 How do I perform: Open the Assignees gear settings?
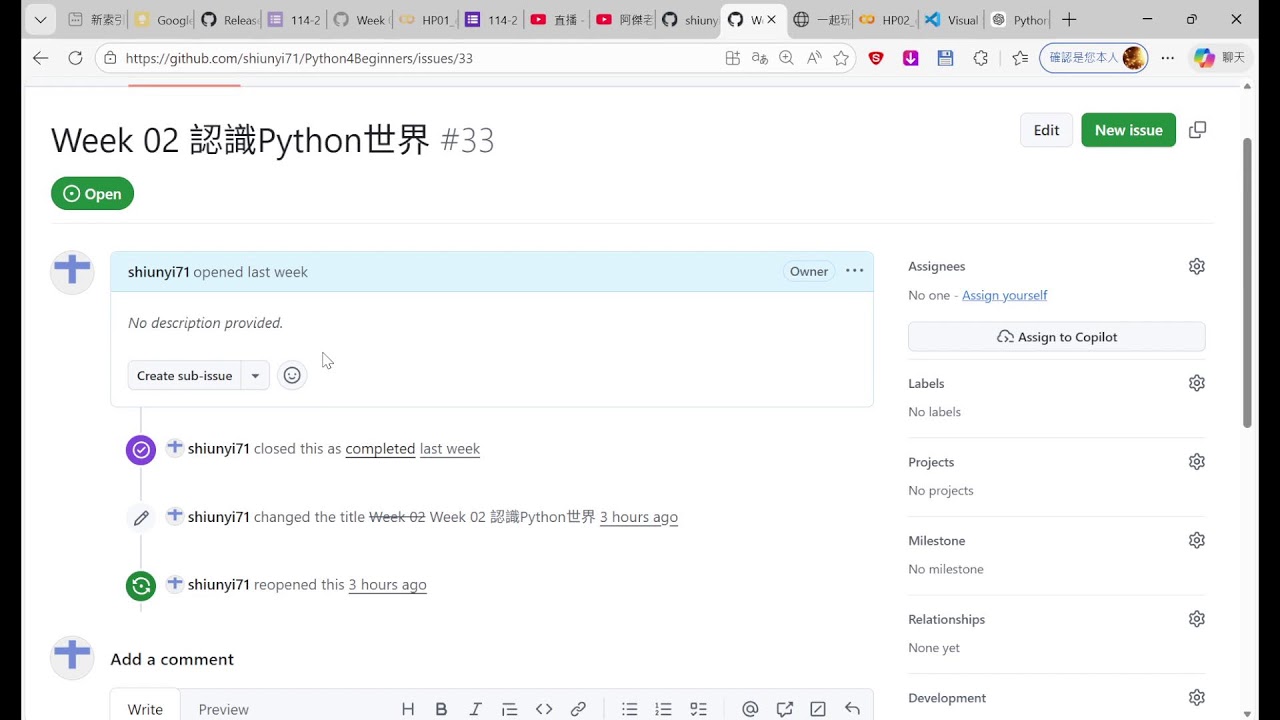[x=1196, y=266]
